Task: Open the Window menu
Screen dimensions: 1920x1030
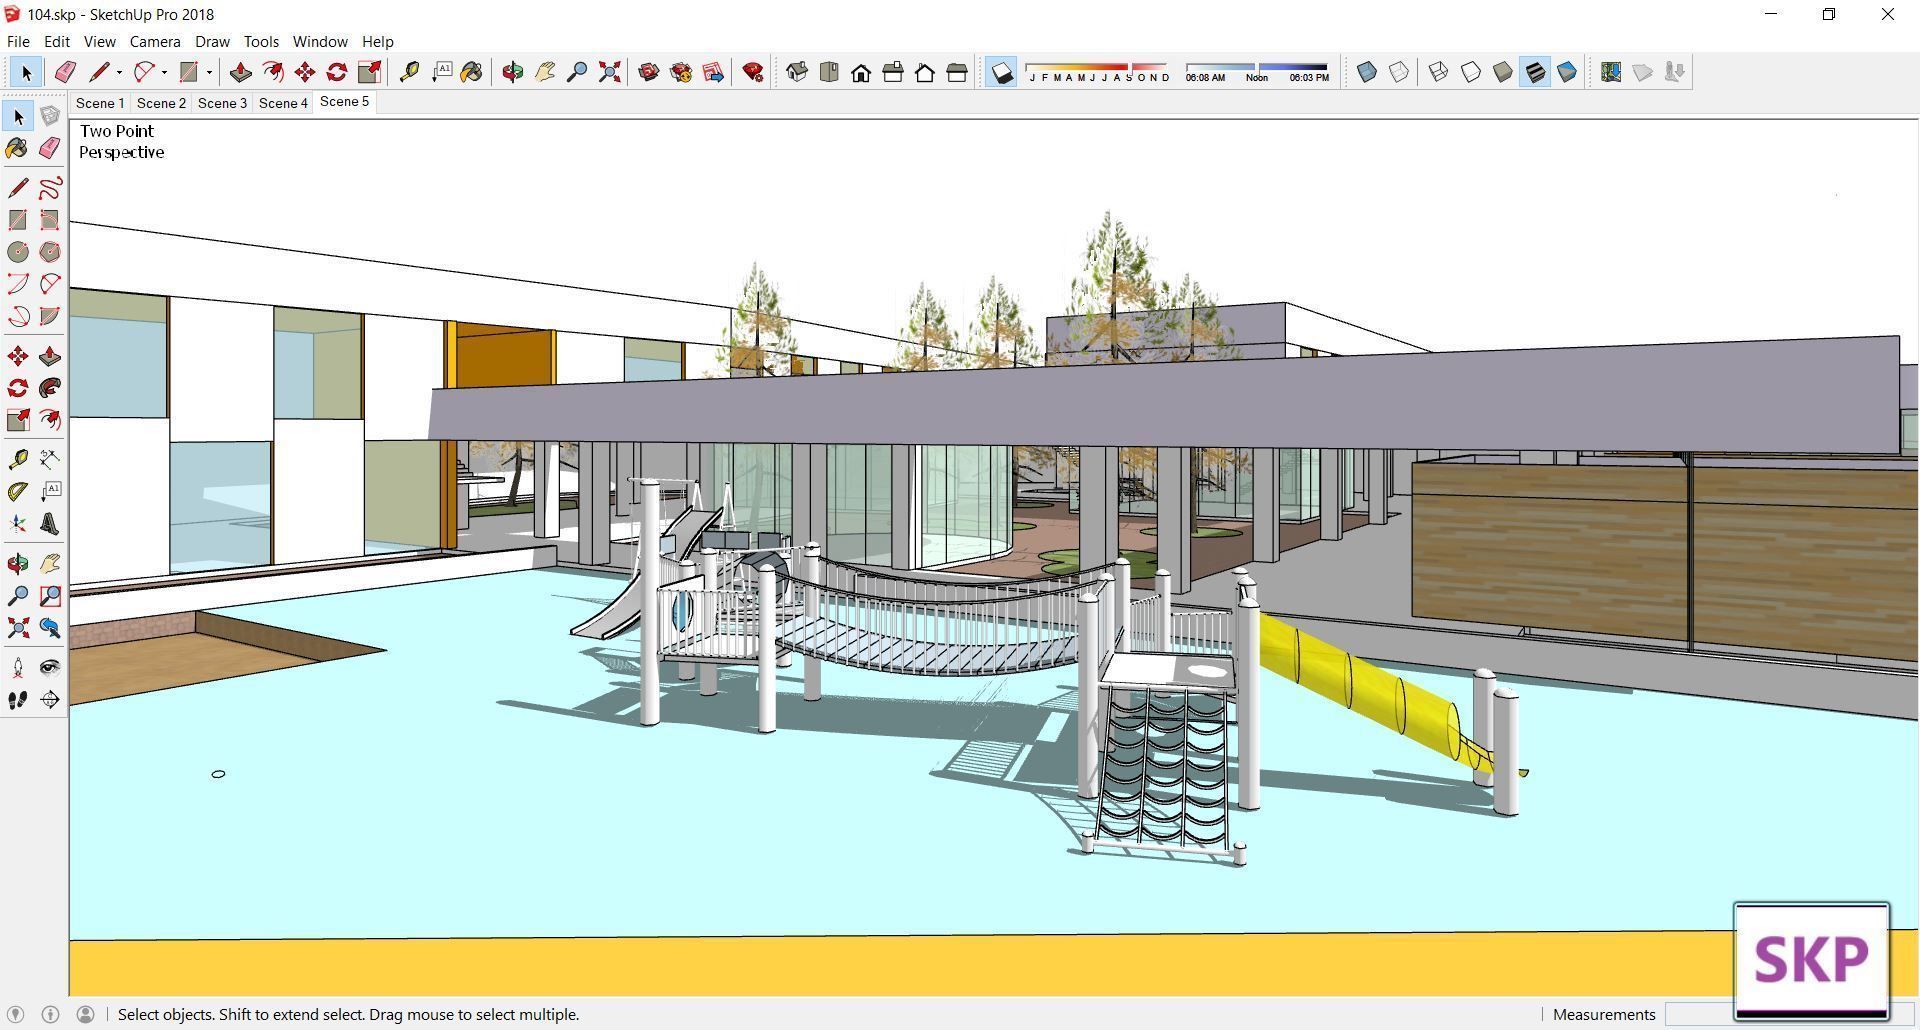Action: click(x=320, y=41)
